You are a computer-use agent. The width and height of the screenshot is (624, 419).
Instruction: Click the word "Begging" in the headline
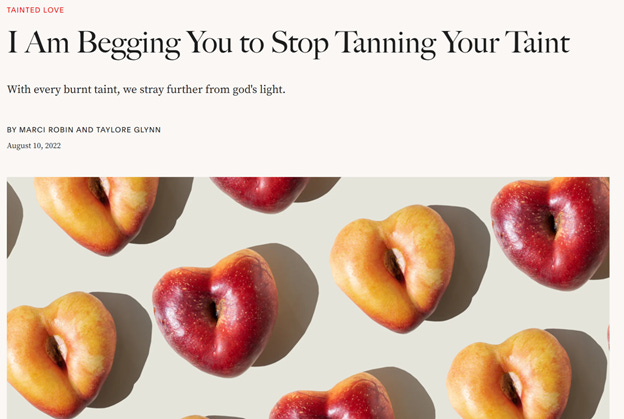(129, 45)
